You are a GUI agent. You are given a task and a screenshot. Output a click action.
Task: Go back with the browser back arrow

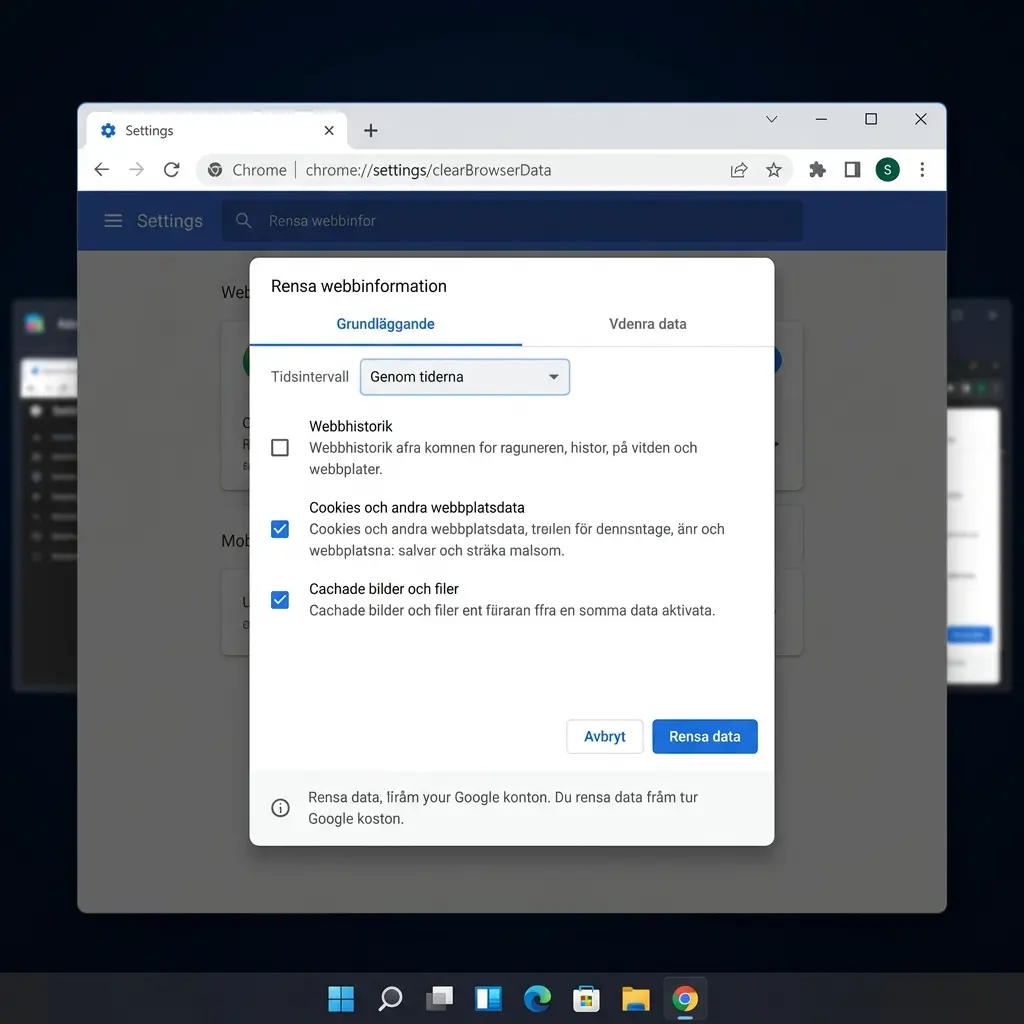(101, 170)
